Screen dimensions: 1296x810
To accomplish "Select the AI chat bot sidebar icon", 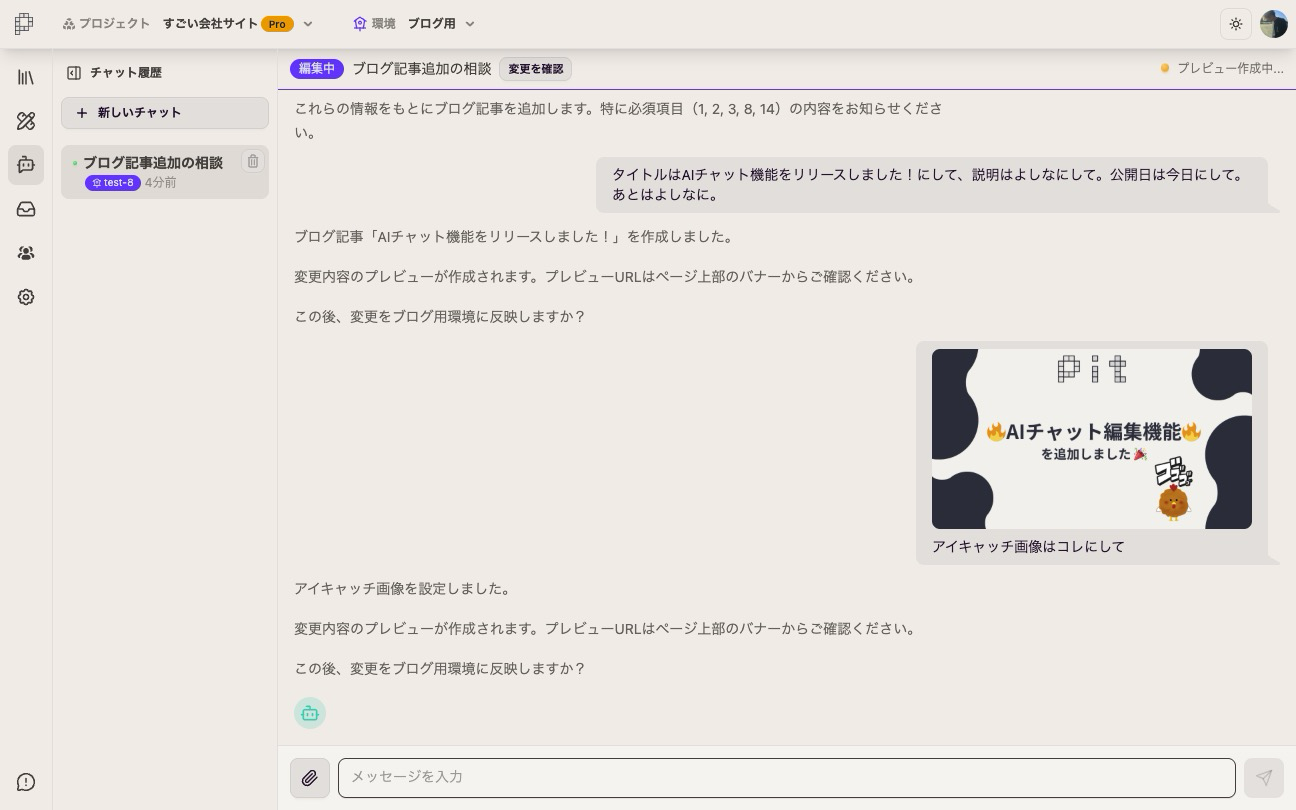I will 26,165.
